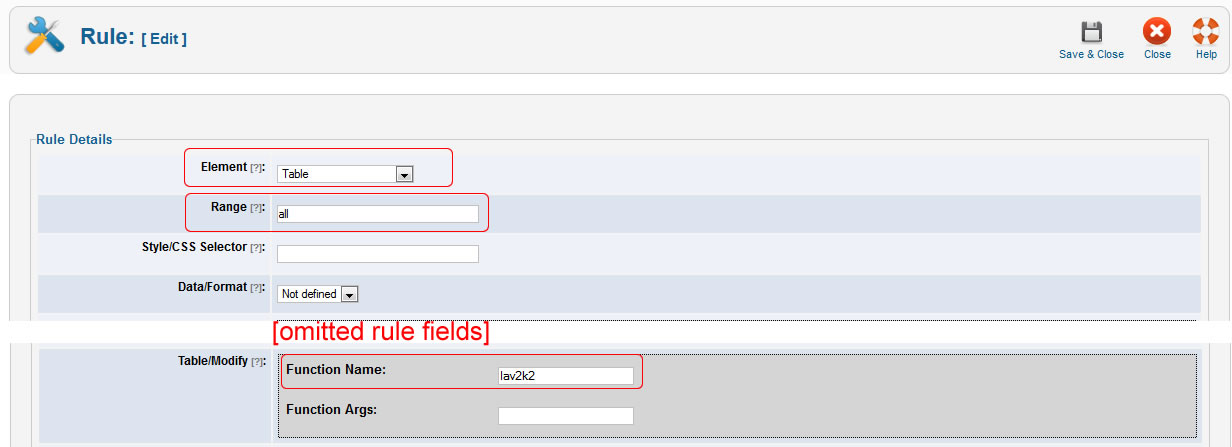This screenshot has height=447, width=1232.
Task: Click the 'Rule Details' section legend
Action: 74,139
